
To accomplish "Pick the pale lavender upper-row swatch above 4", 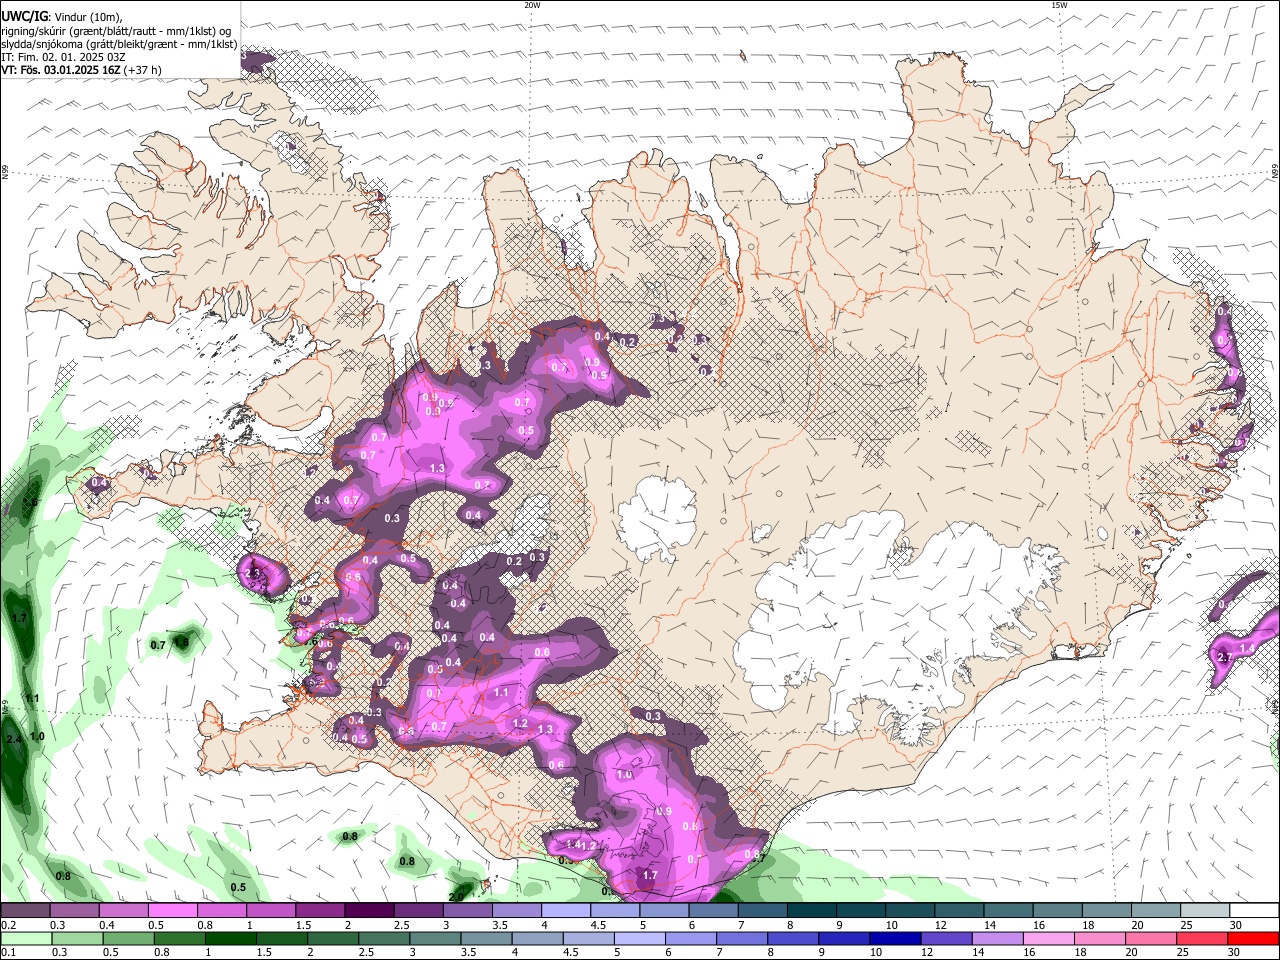I will [x=565, y=911].
